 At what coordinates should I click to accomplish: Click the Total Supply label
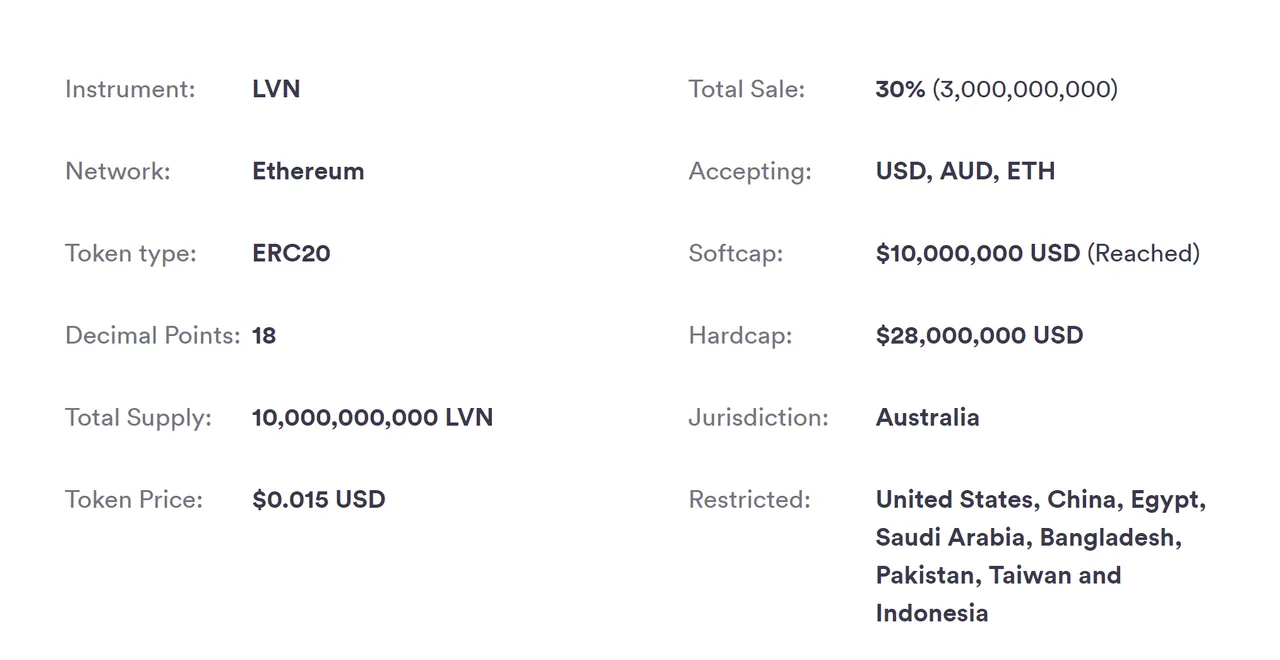(138, 417)
